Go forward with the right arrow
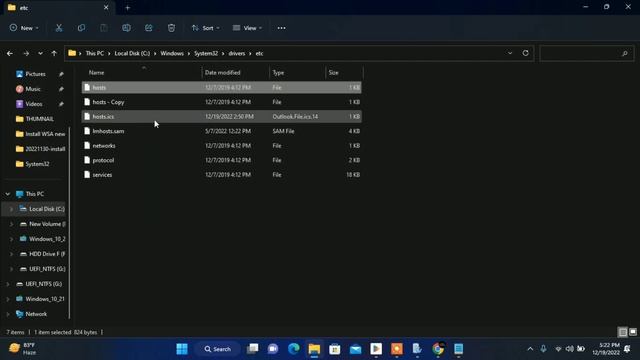This screenshot has height=360, width=640. (x=26, y=53)
